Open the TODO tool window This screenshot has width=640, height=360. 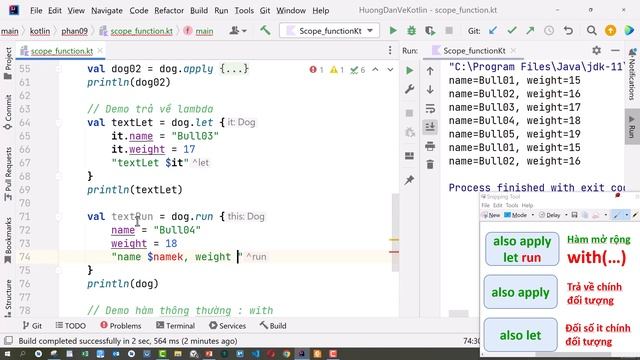[x=71, y=326]
